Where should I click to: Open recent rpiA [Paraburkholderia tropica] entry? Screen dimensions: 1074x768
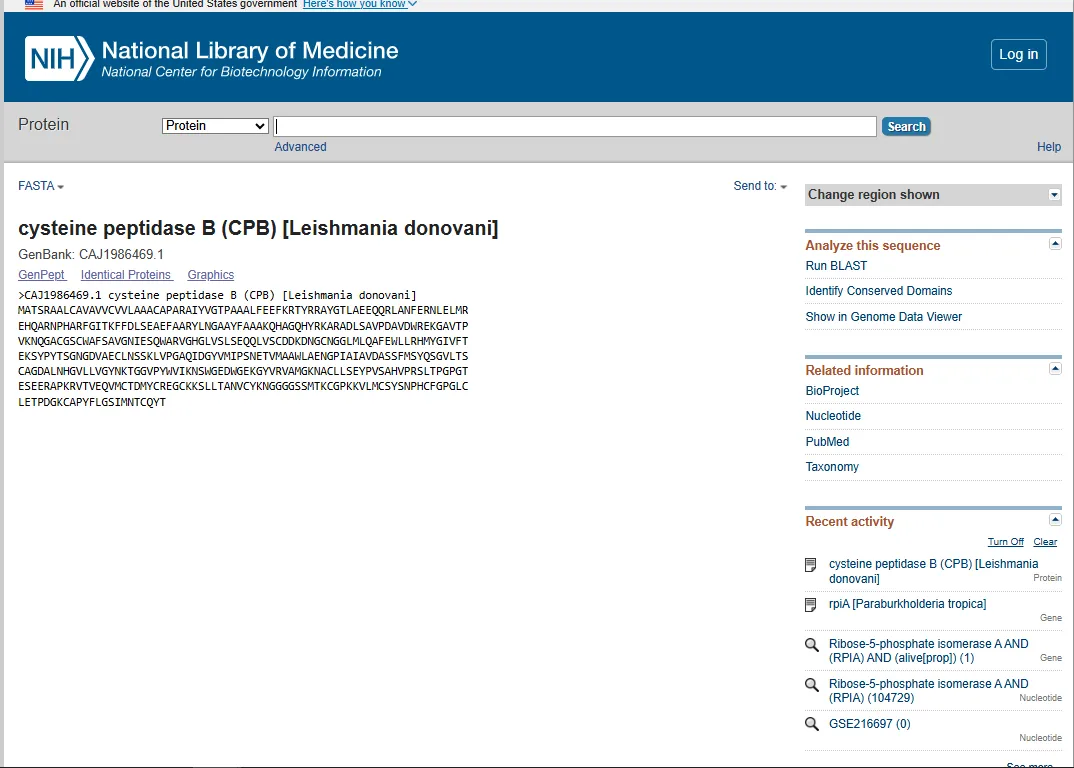[x=908, y=604]
